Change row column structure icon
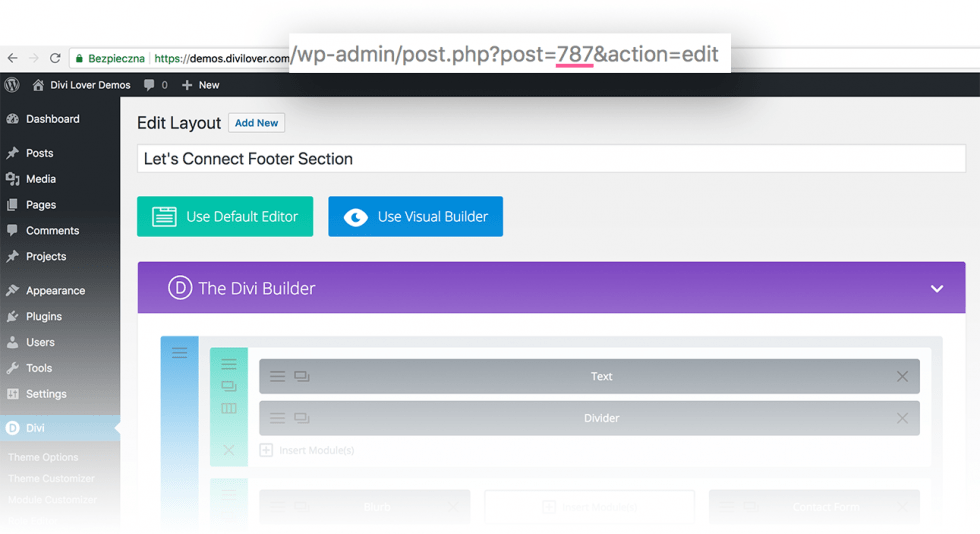Screen dimensions: 980x534 pyautogui.click(x=229, y=409)
